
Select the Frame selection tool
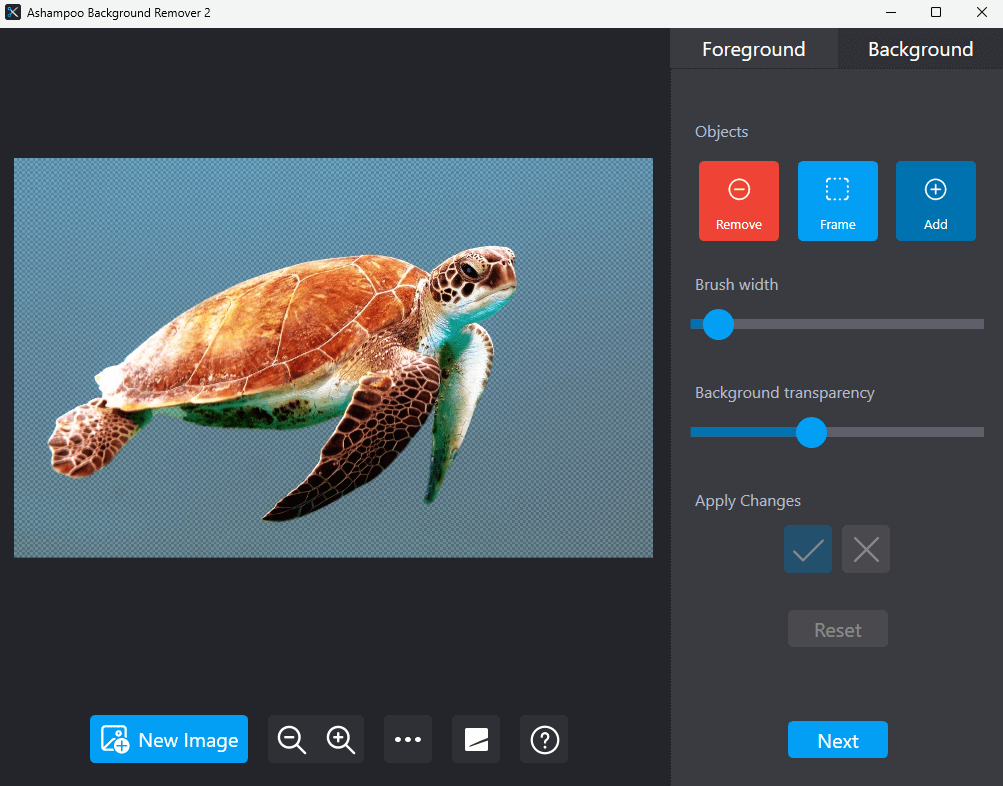click(837, 201)
